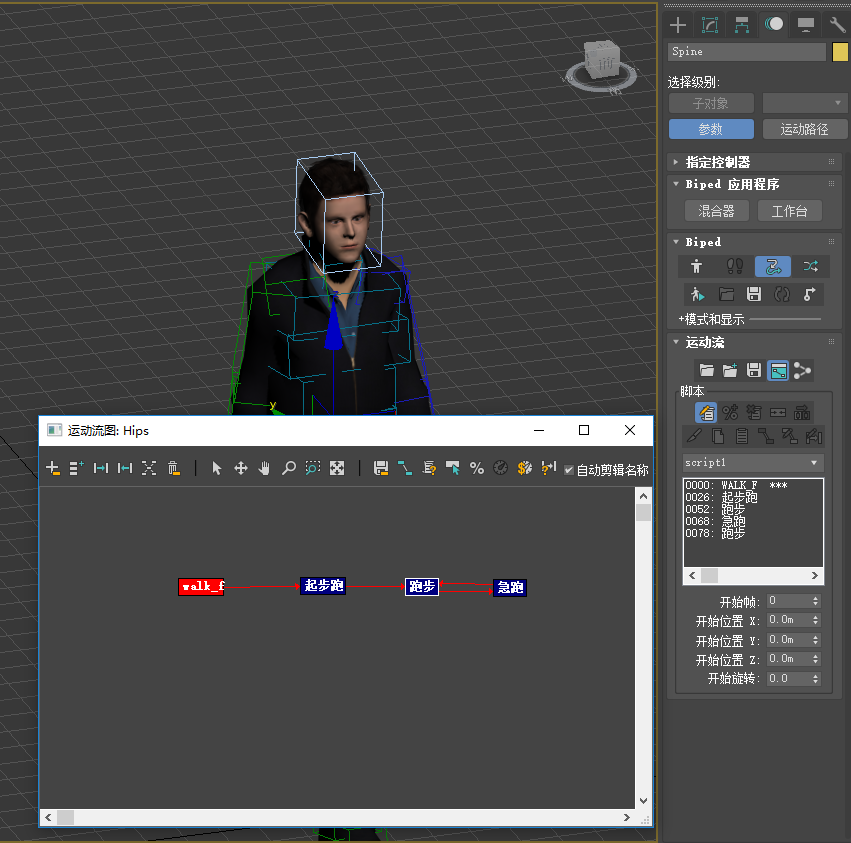The width and height of the screenshot is (851, 843).
Task: Click Append File folder-plus icon
Action: tap(731, 371)
